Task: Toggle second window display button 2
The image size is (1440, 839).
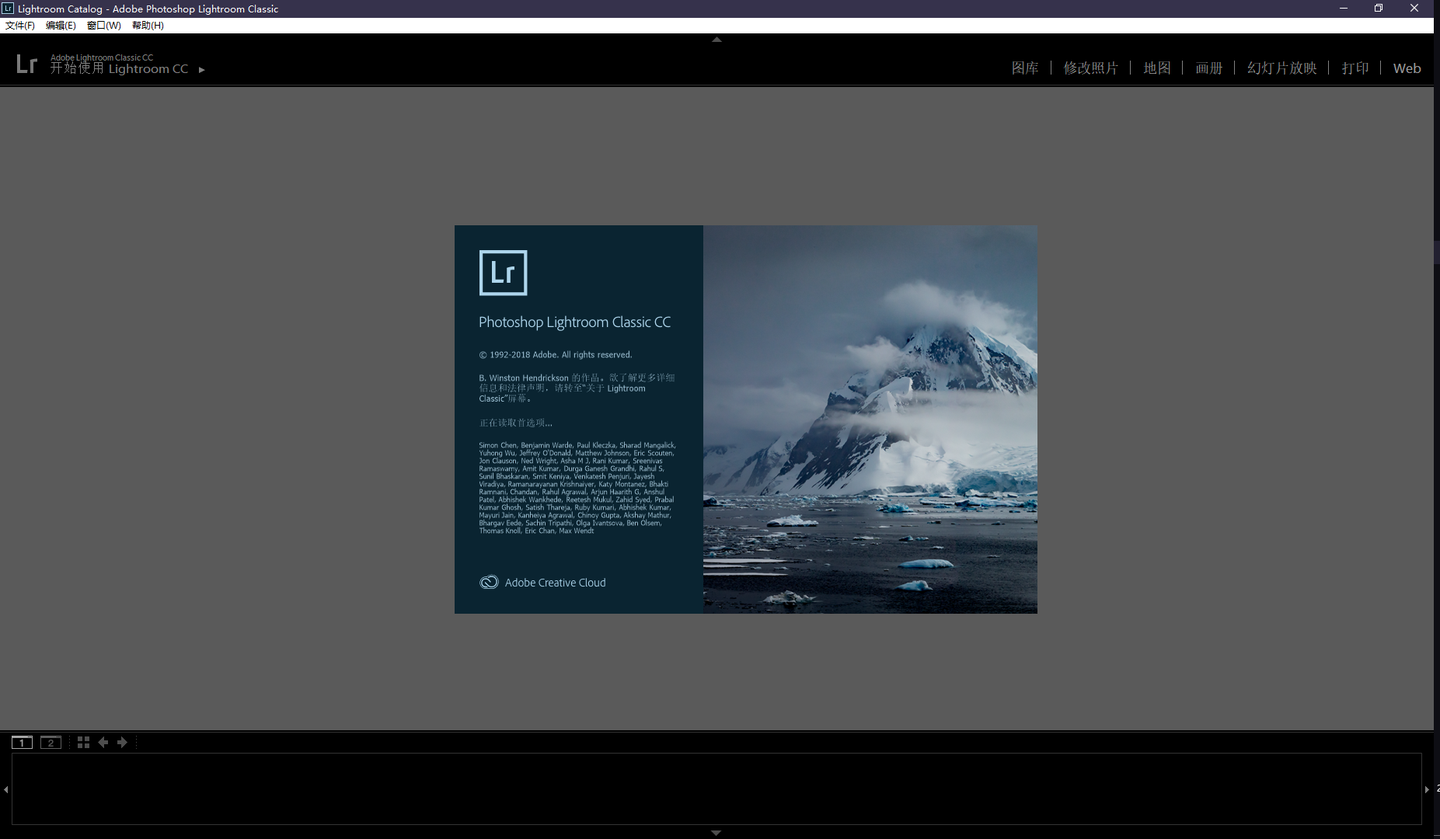Action: [51, 742]
